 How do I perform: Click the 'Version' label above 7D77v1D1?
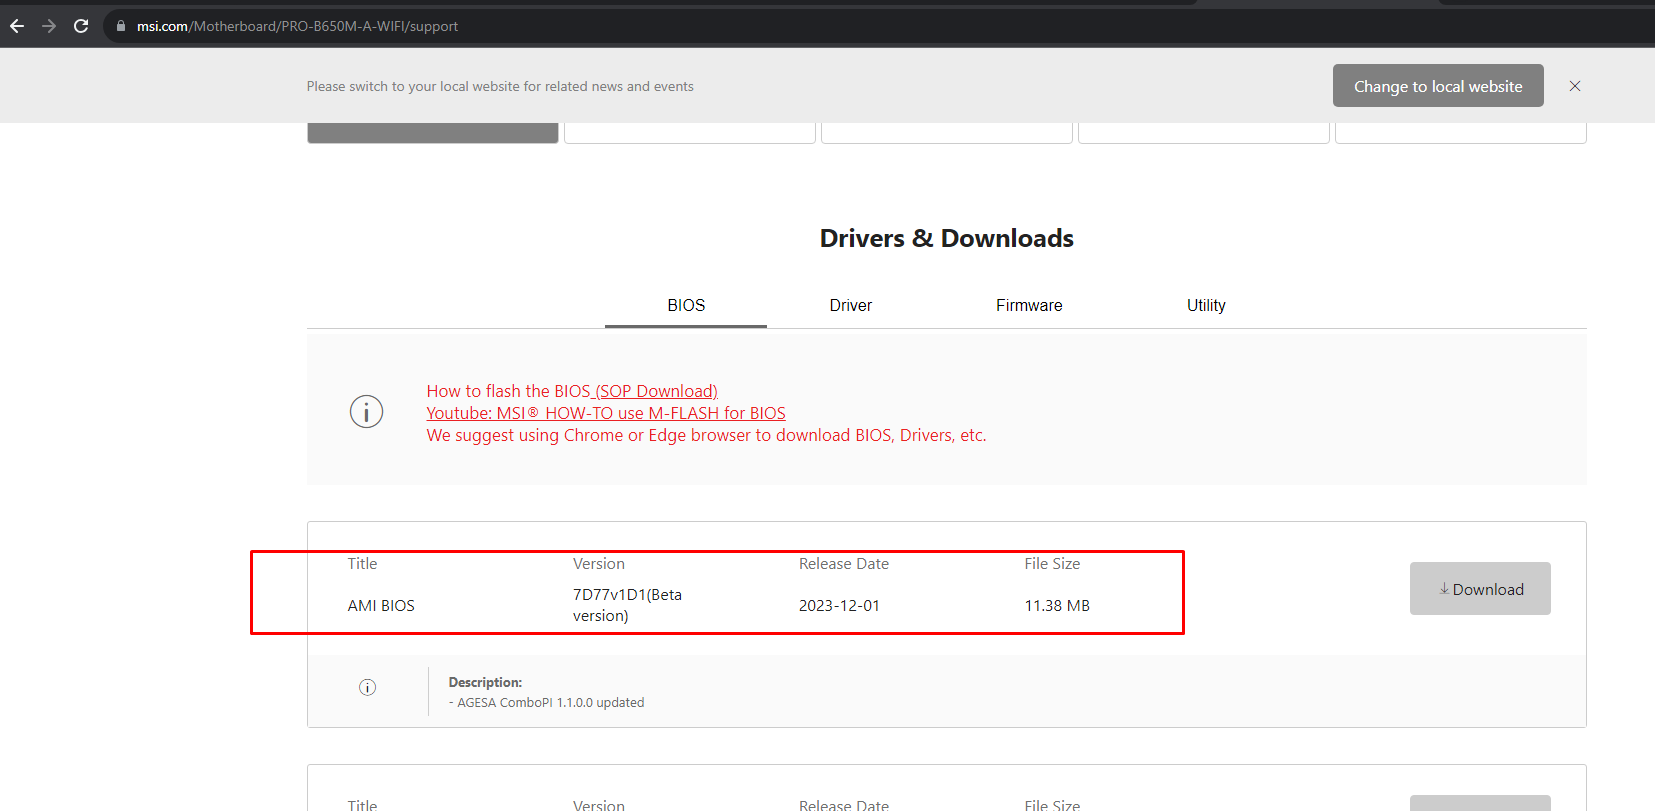pyautogui.click(x=599, y=564)
